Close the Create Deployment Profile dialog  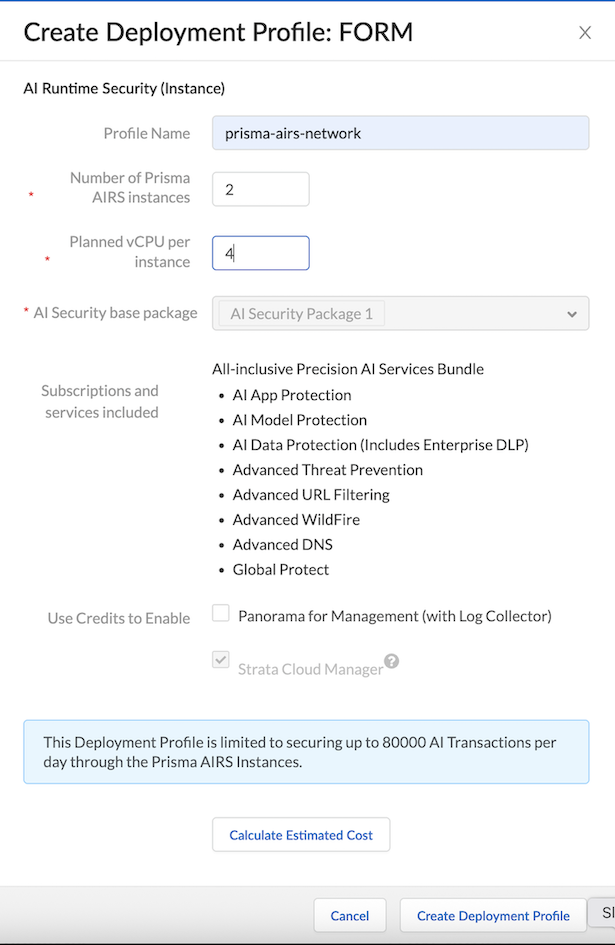point(585,33)
